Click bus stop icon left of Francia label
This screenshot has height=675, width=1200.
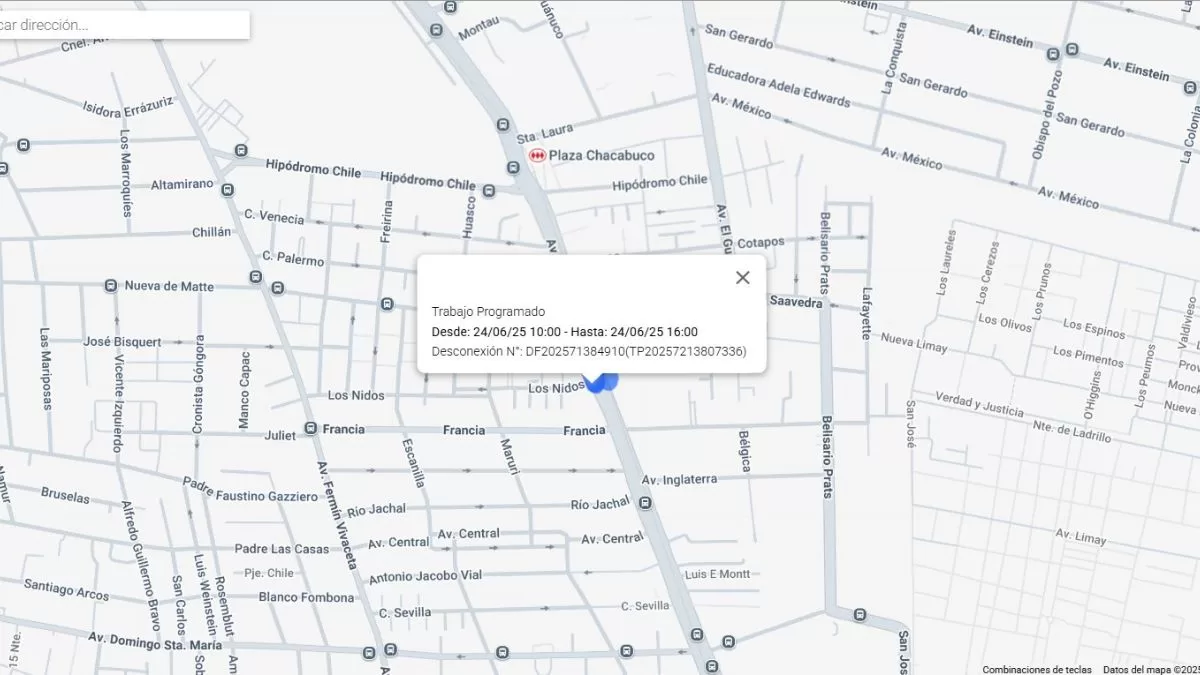[310, 428]
